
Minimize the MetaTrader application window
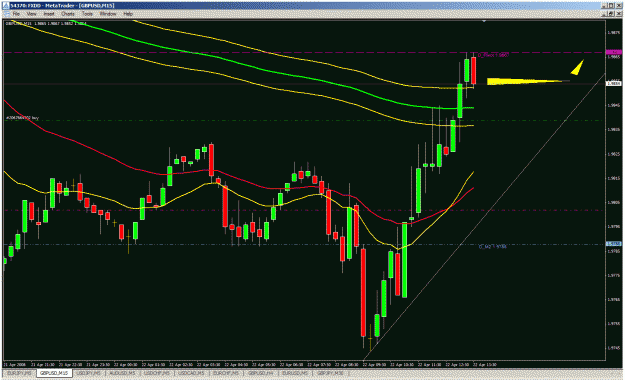605,6
